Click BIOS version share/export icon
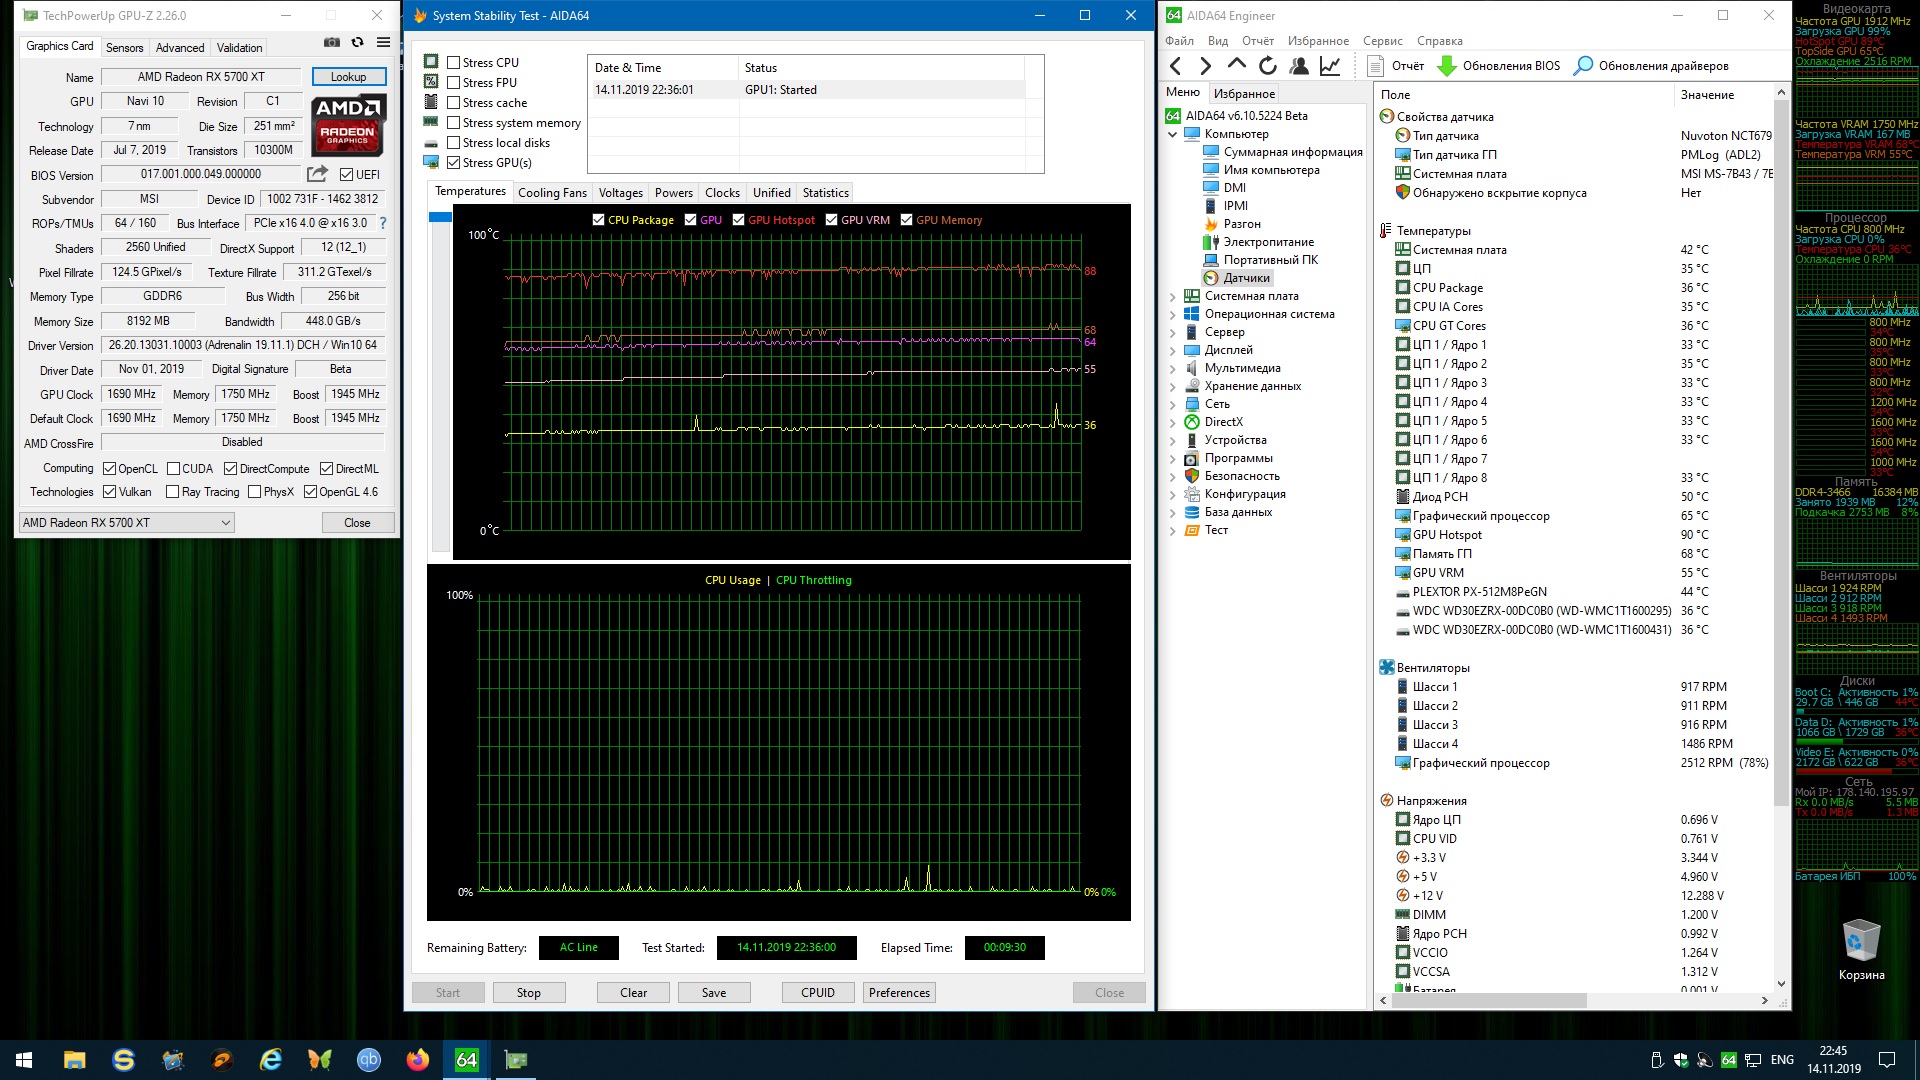The height and width of the screenshot is (1080, 1920). tap(318, 174)
